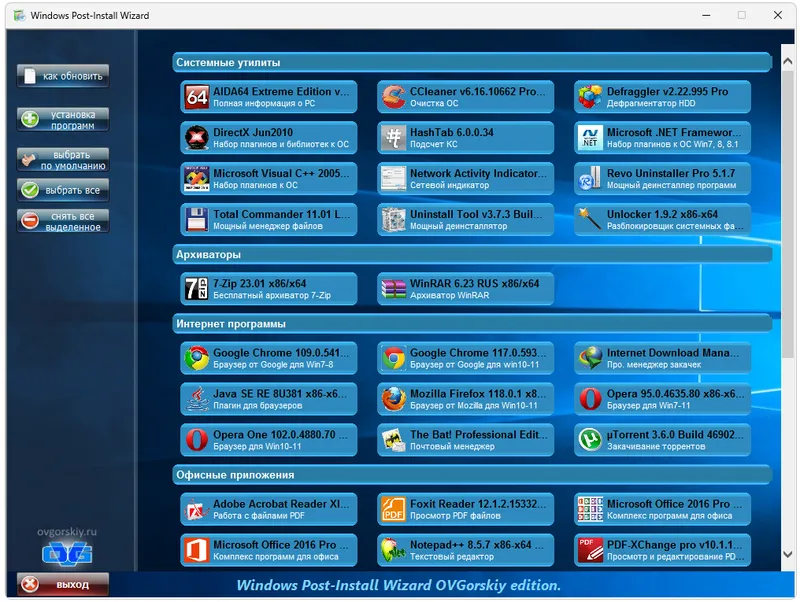The image size is (800, 602).
Task: Select 'Revo Uninstaller Pro 5.1.7' text
Action: coord(671,173)
